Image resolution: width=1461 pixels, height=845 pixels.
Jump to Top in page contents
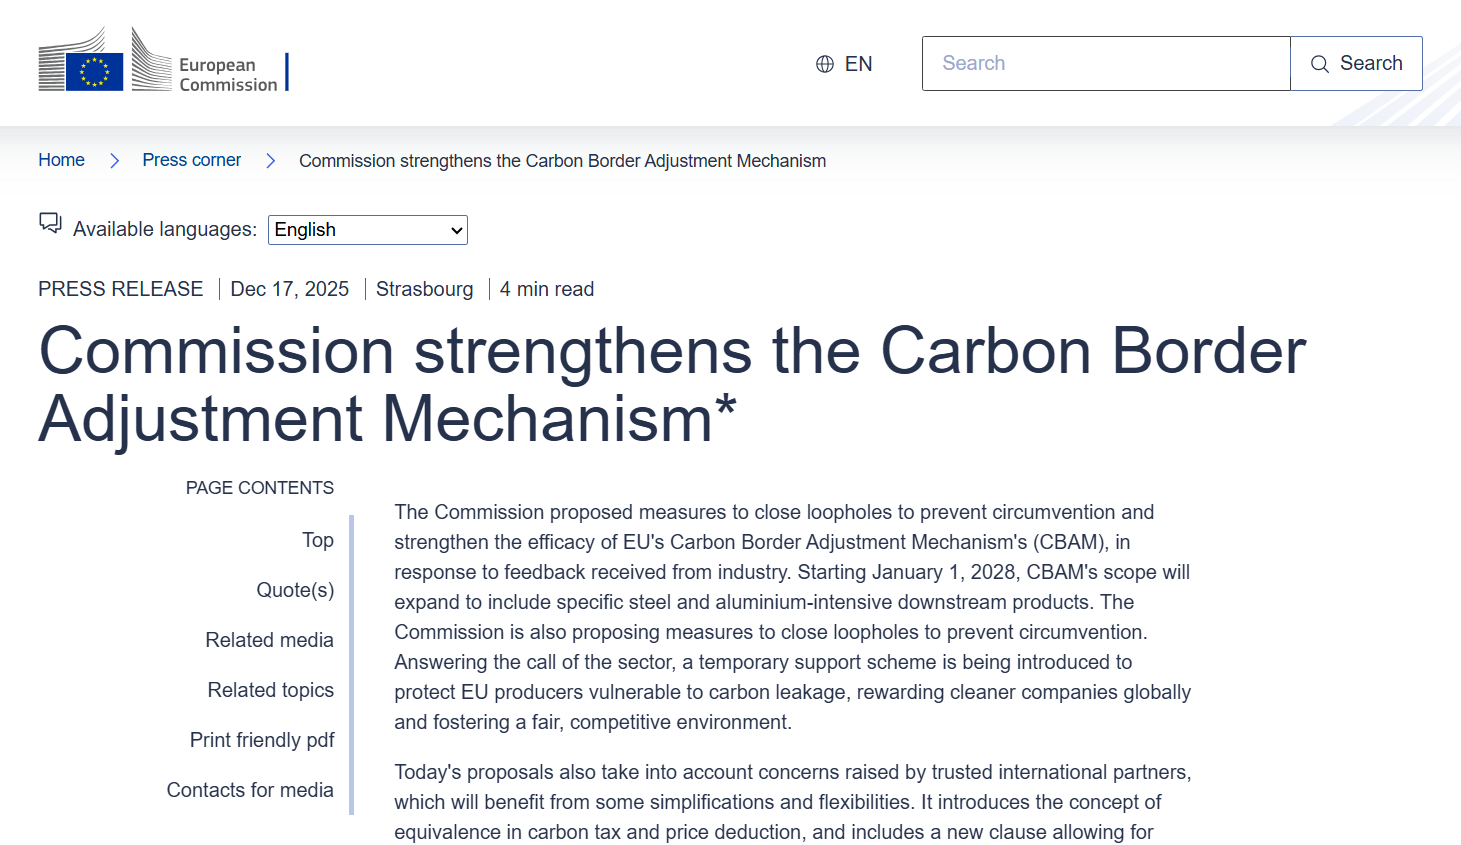coord(318,540)
